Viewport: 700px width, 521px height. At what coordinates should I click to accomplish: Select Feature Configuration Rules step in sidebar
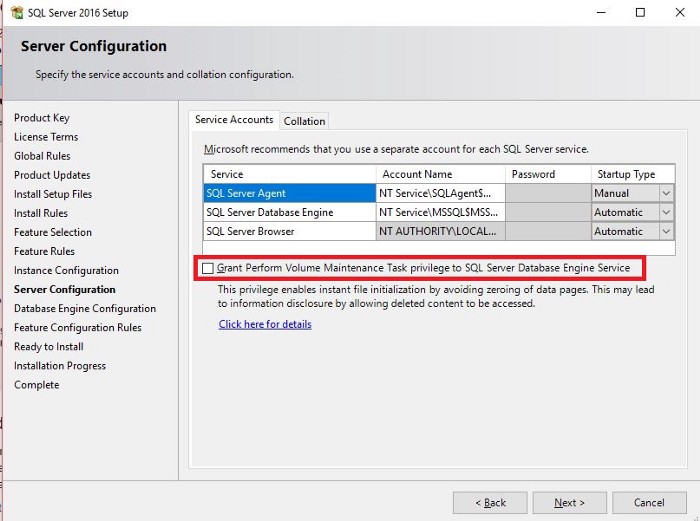pyautogui.click(x=78, y=328)
